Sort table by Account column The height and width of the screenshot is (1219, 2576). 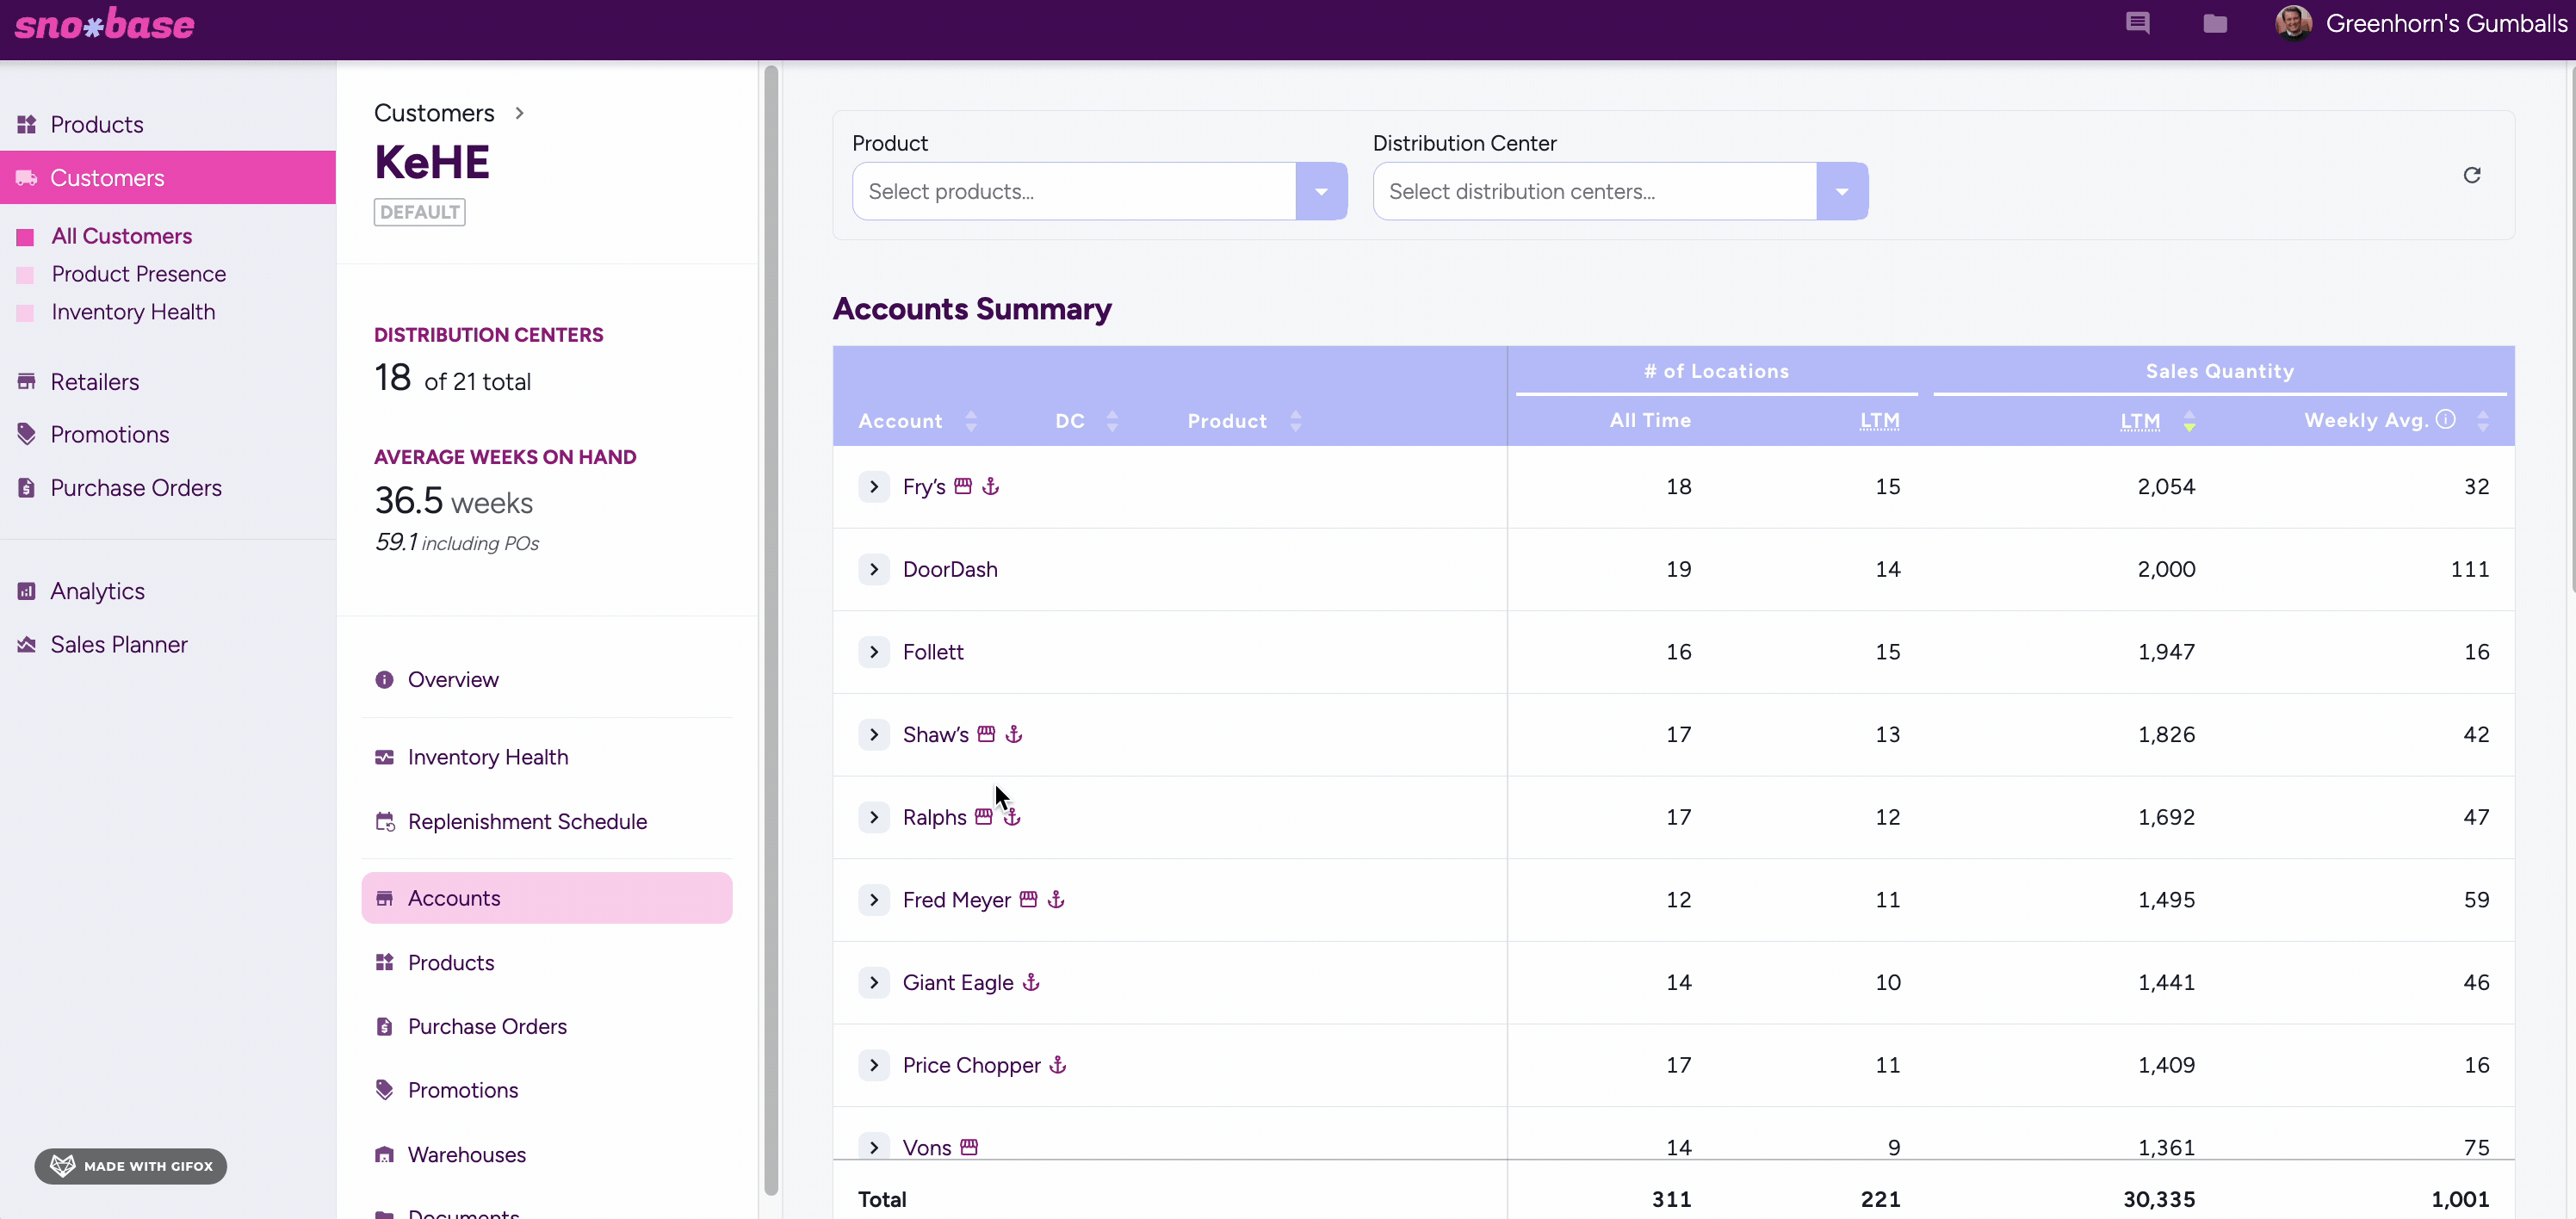(x=970, y=421)
